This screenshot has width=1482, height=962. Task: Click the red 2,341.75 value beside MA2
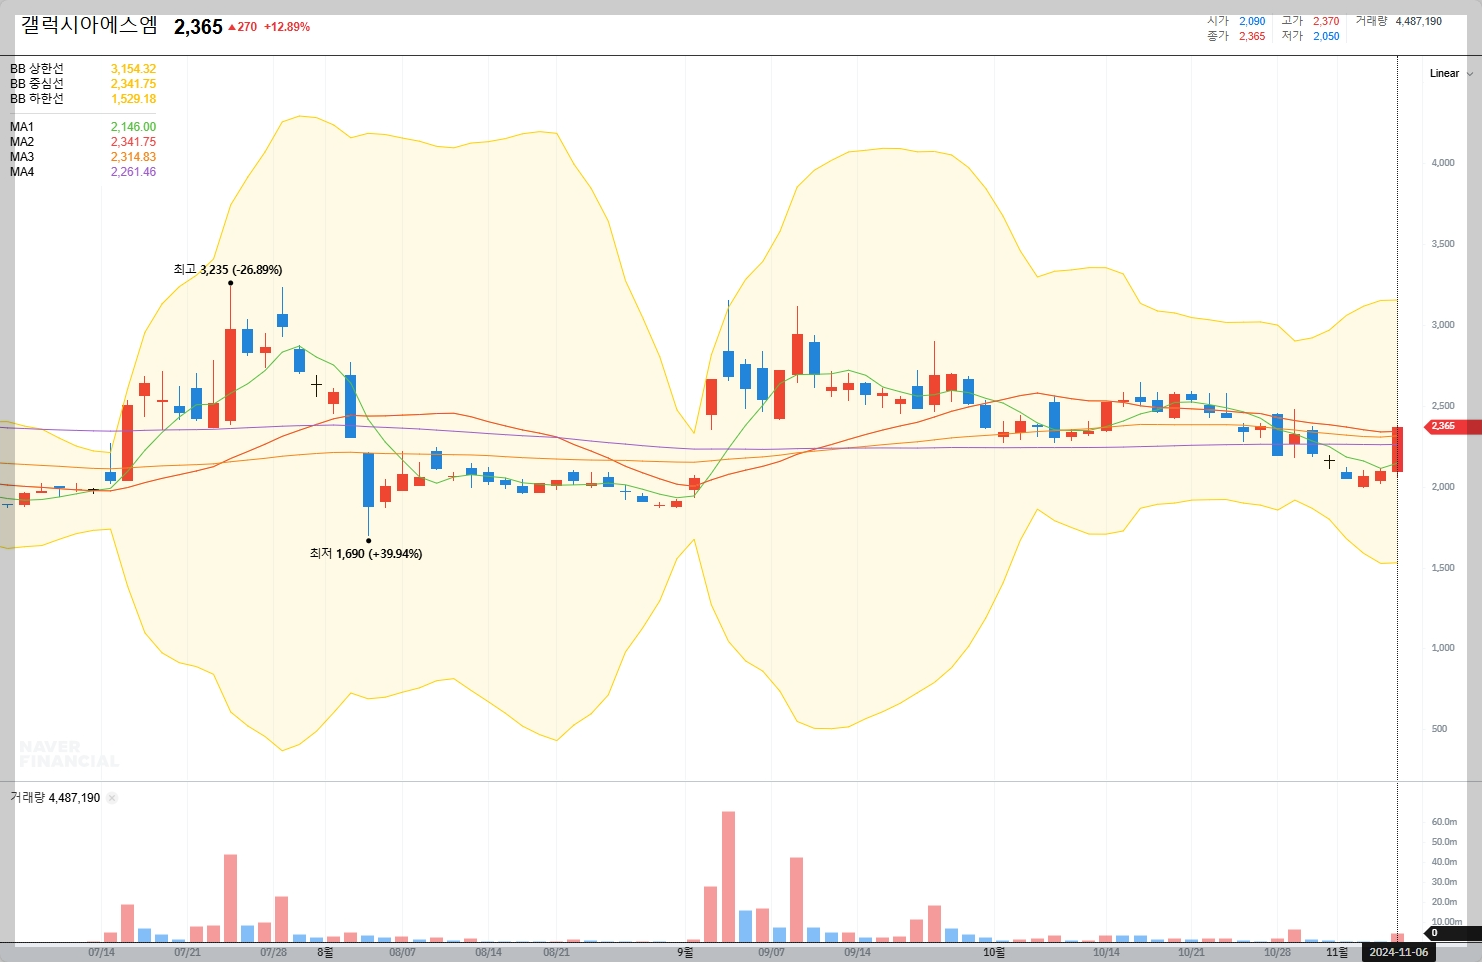(x=133, y=142)
